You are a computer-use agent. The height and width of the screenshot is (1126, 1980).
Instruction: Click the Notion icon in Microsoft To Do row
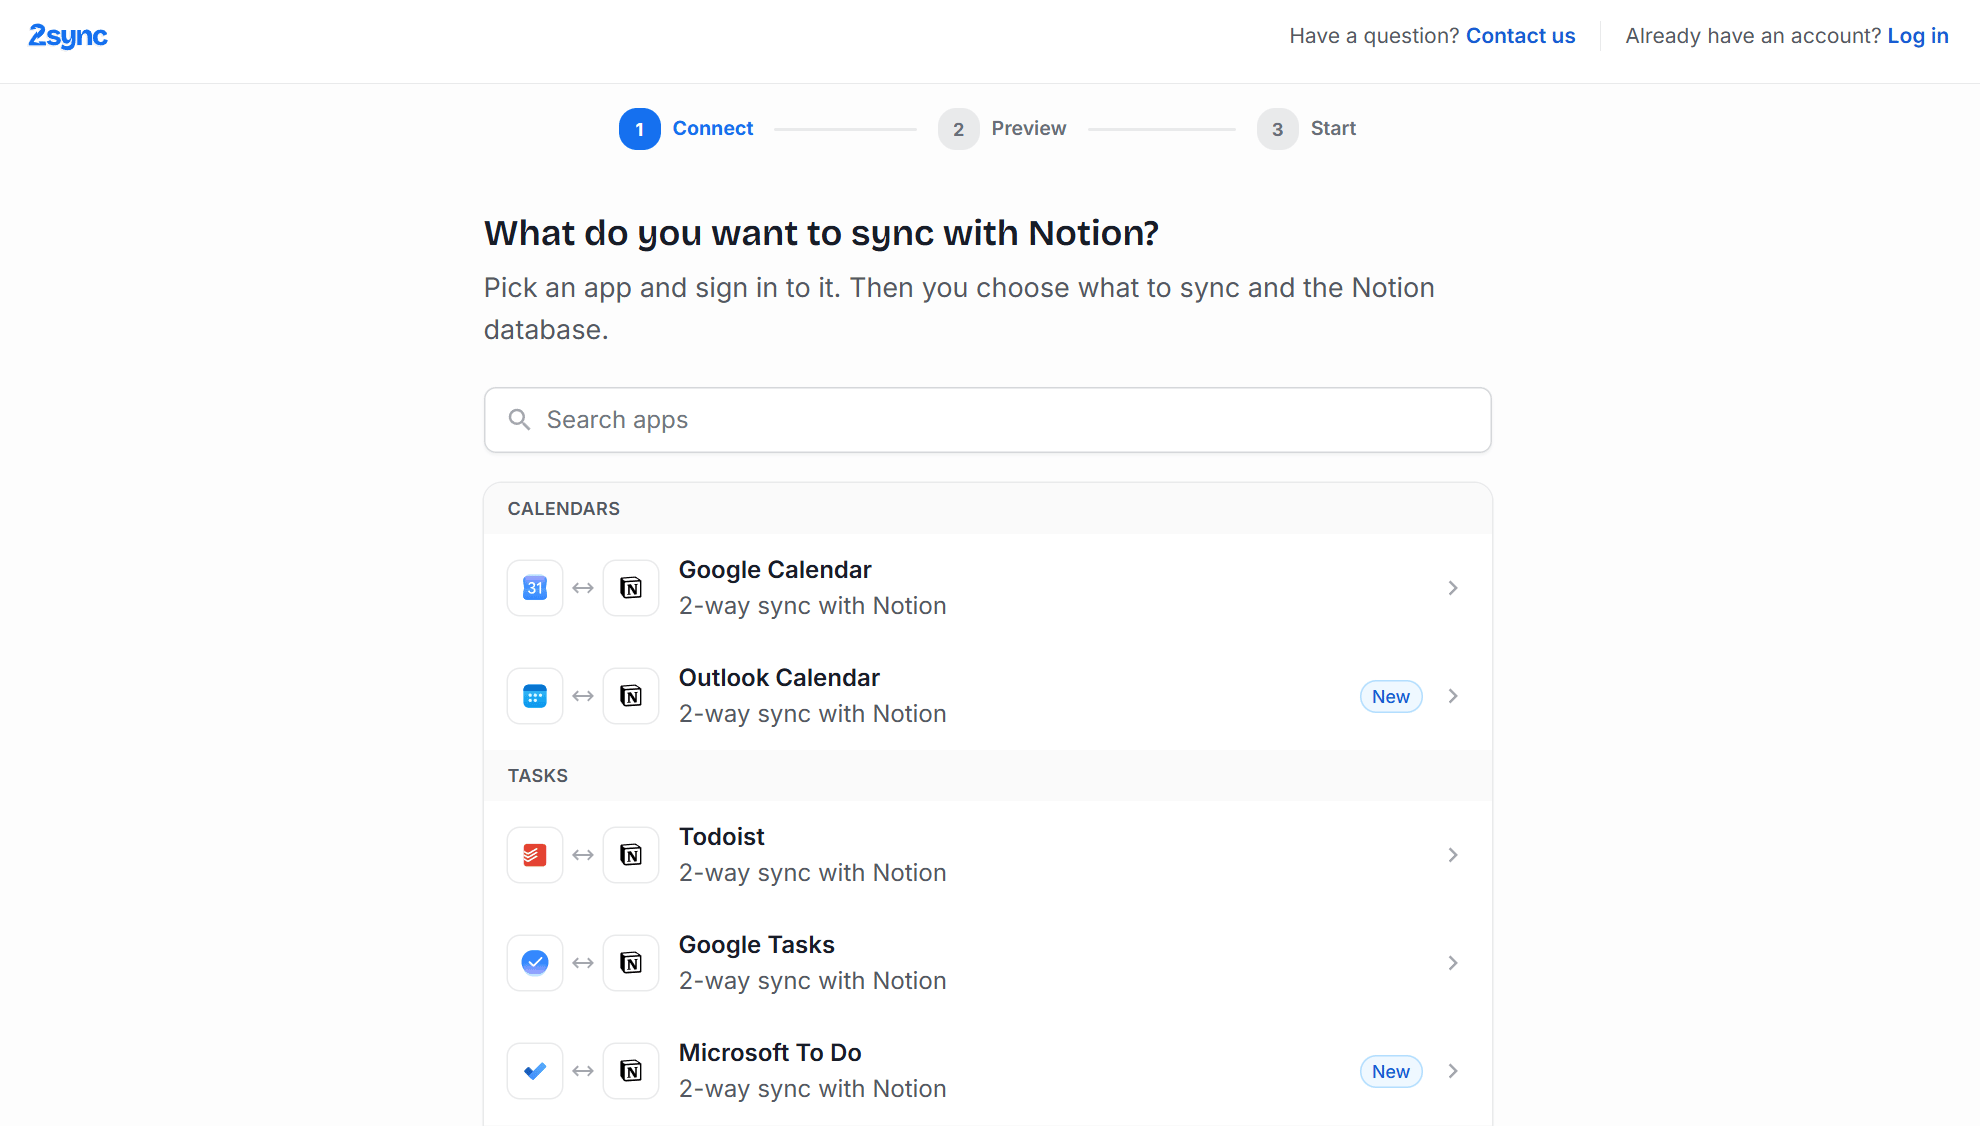[631, 1071]
